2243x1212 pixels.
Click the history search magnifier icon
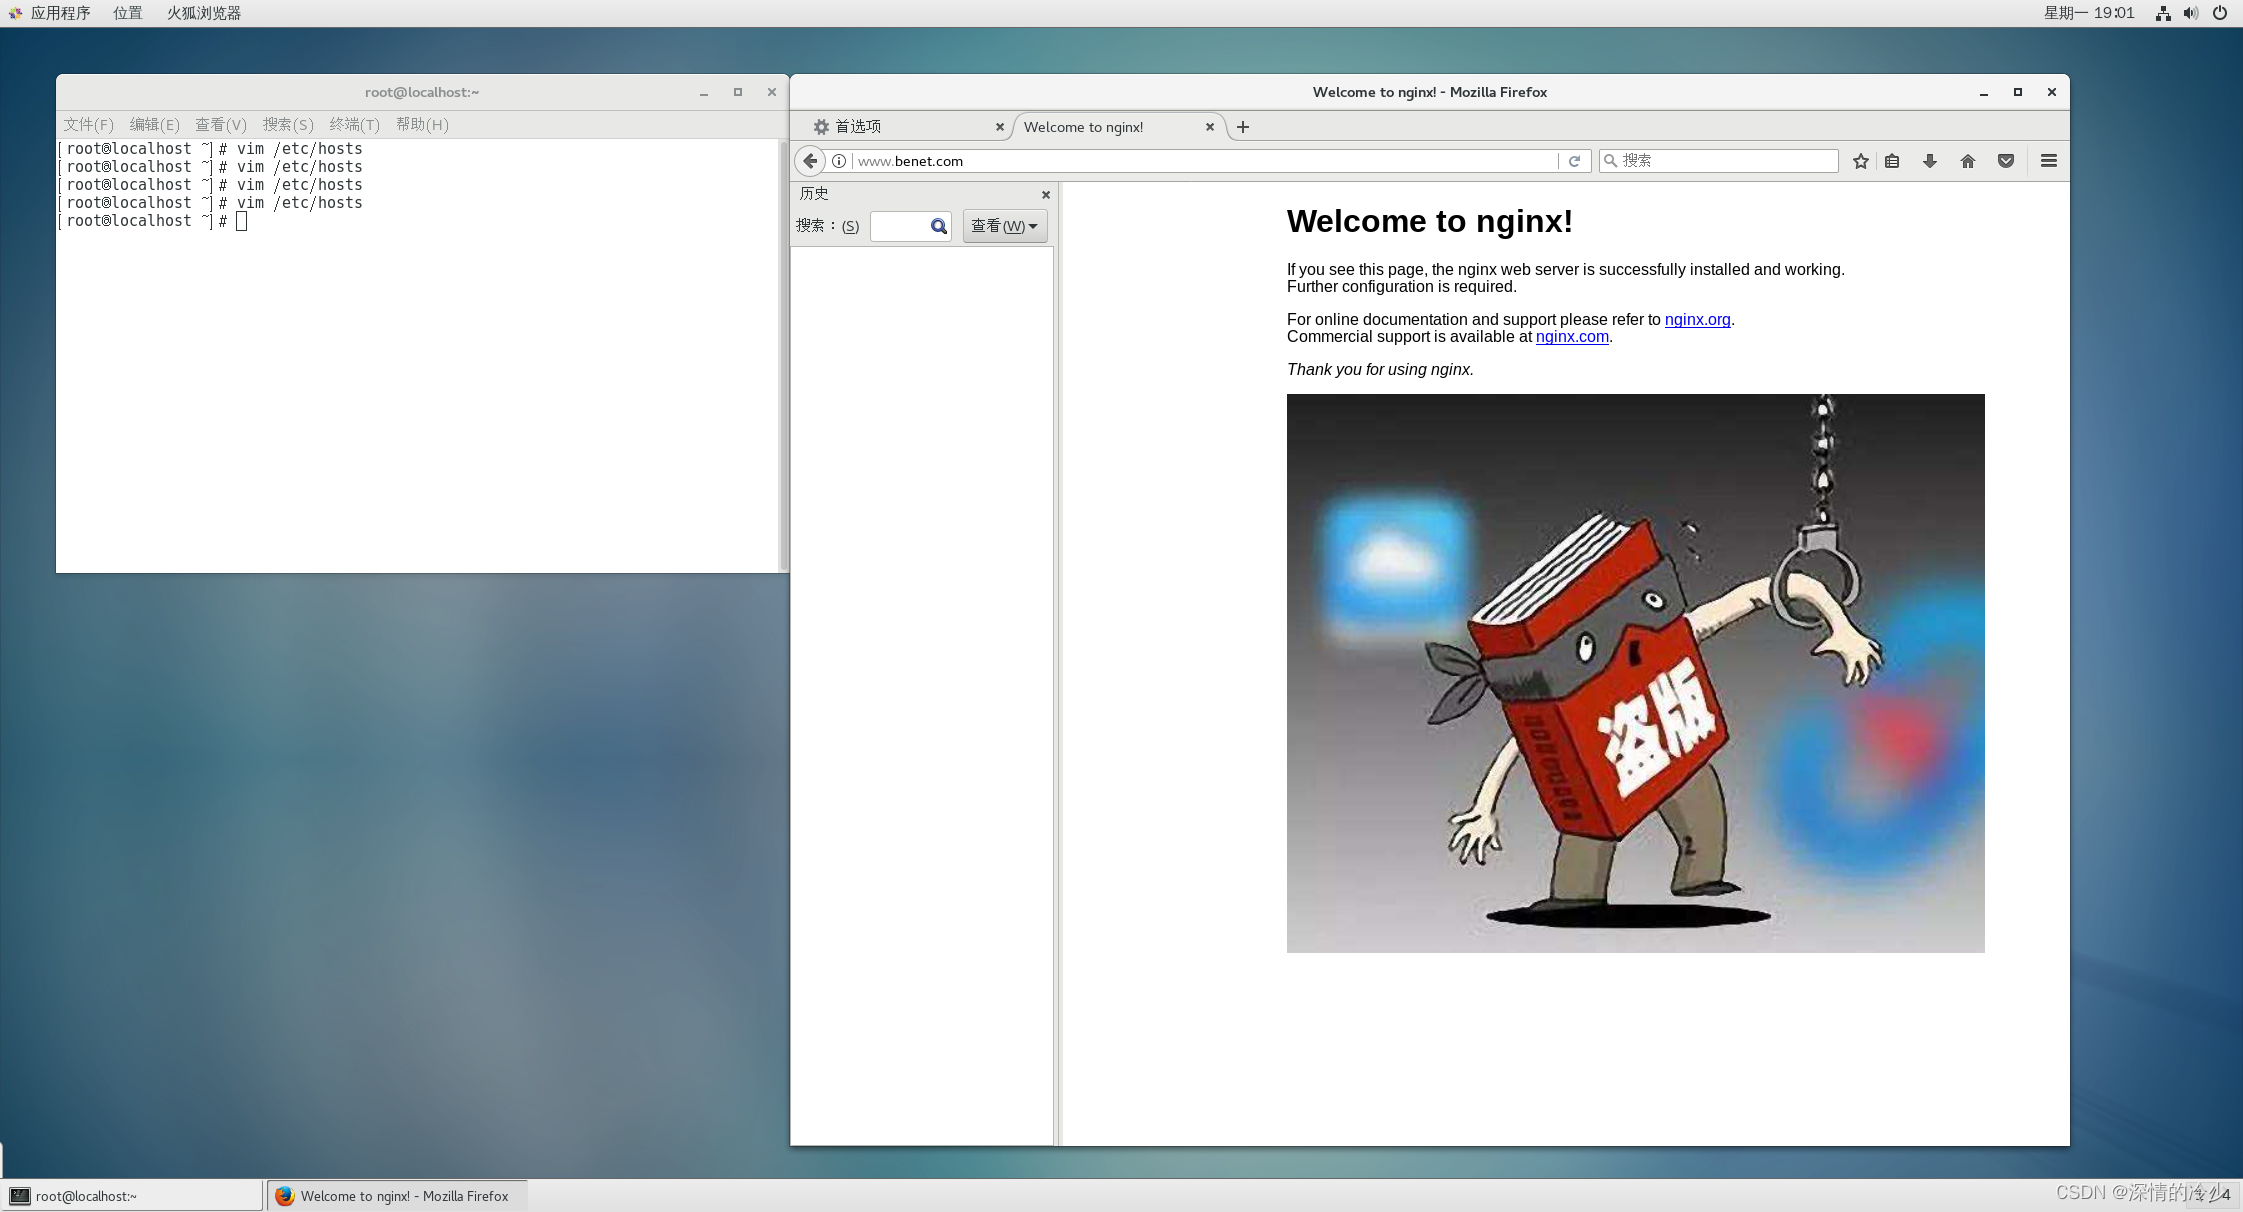coord(938,226)
